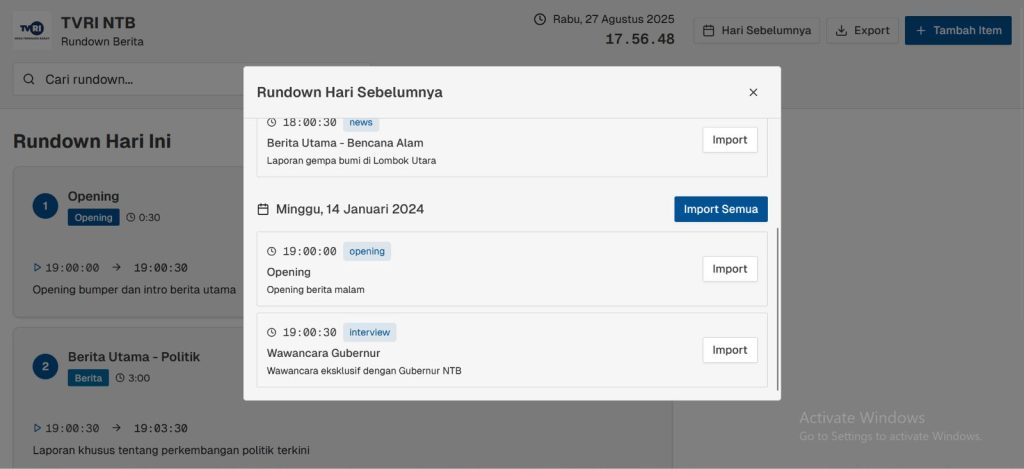This screenshot has width=1024, height=469.
Task: Click the TVRI logo in the header
Action: (x=32, y=30)
